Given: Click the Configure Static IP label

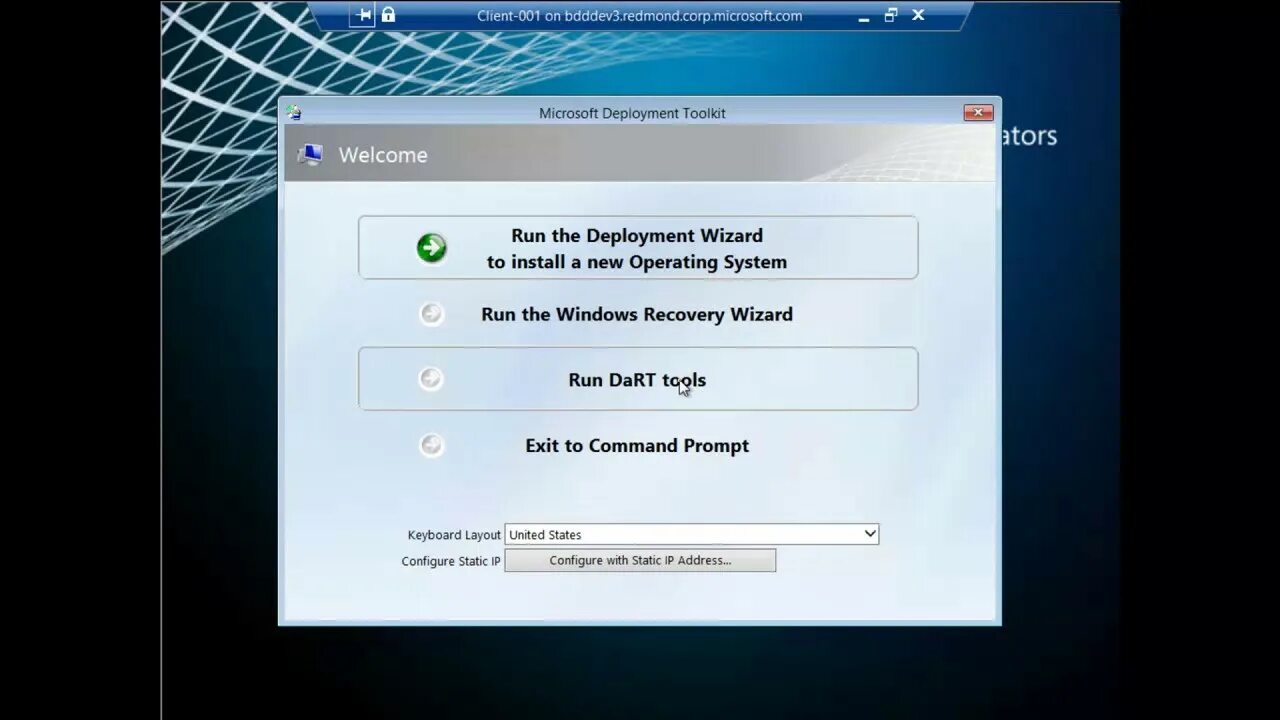Looking at the screenshot, I should point(451,561).
